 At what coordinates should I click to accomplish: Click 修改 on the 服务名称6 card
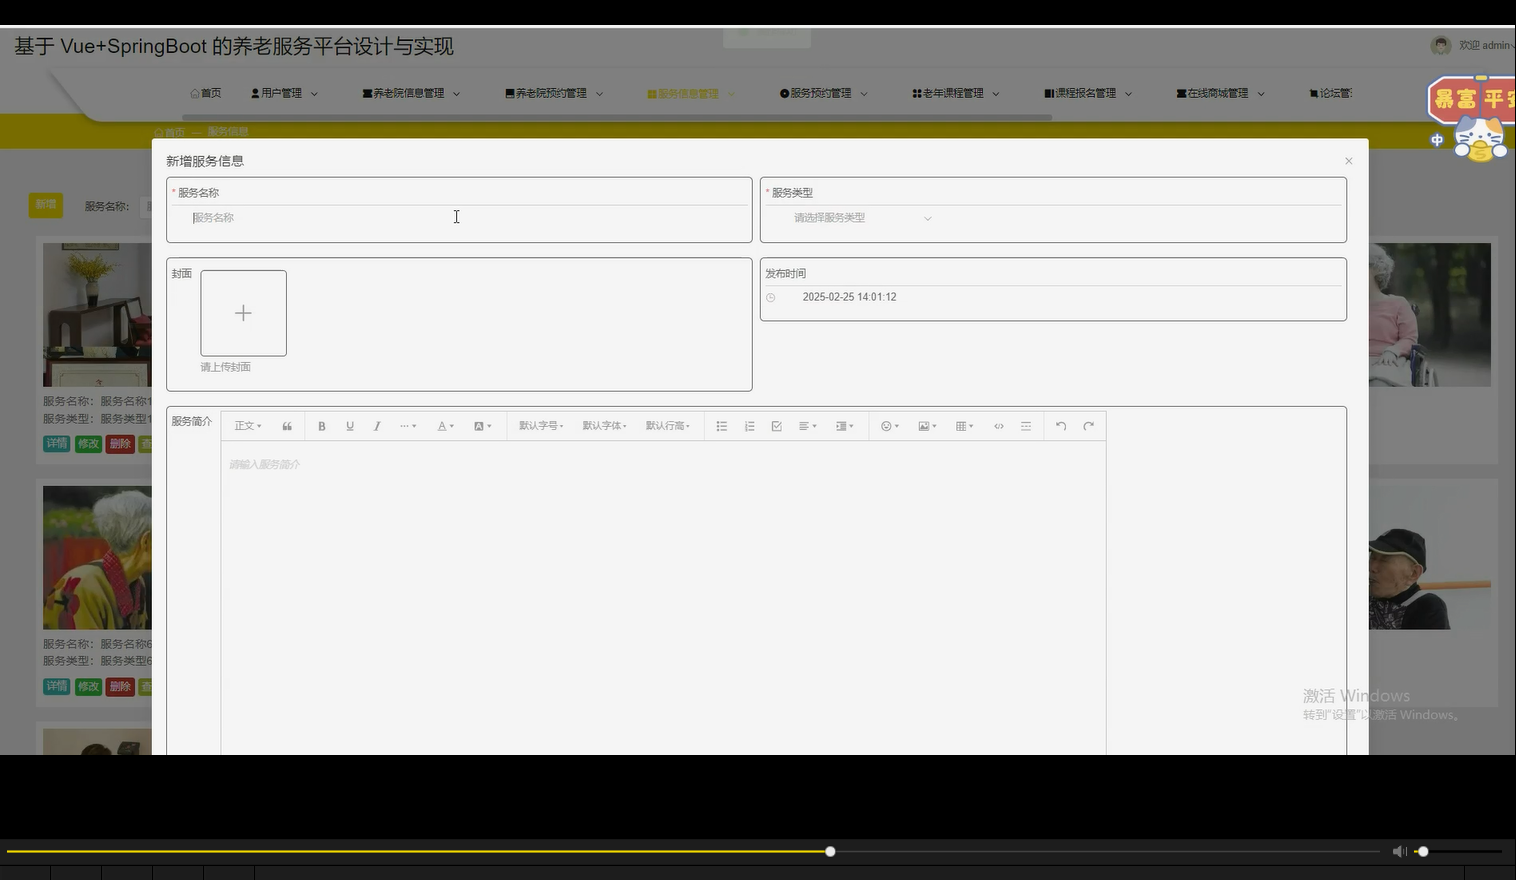[89, 687]
